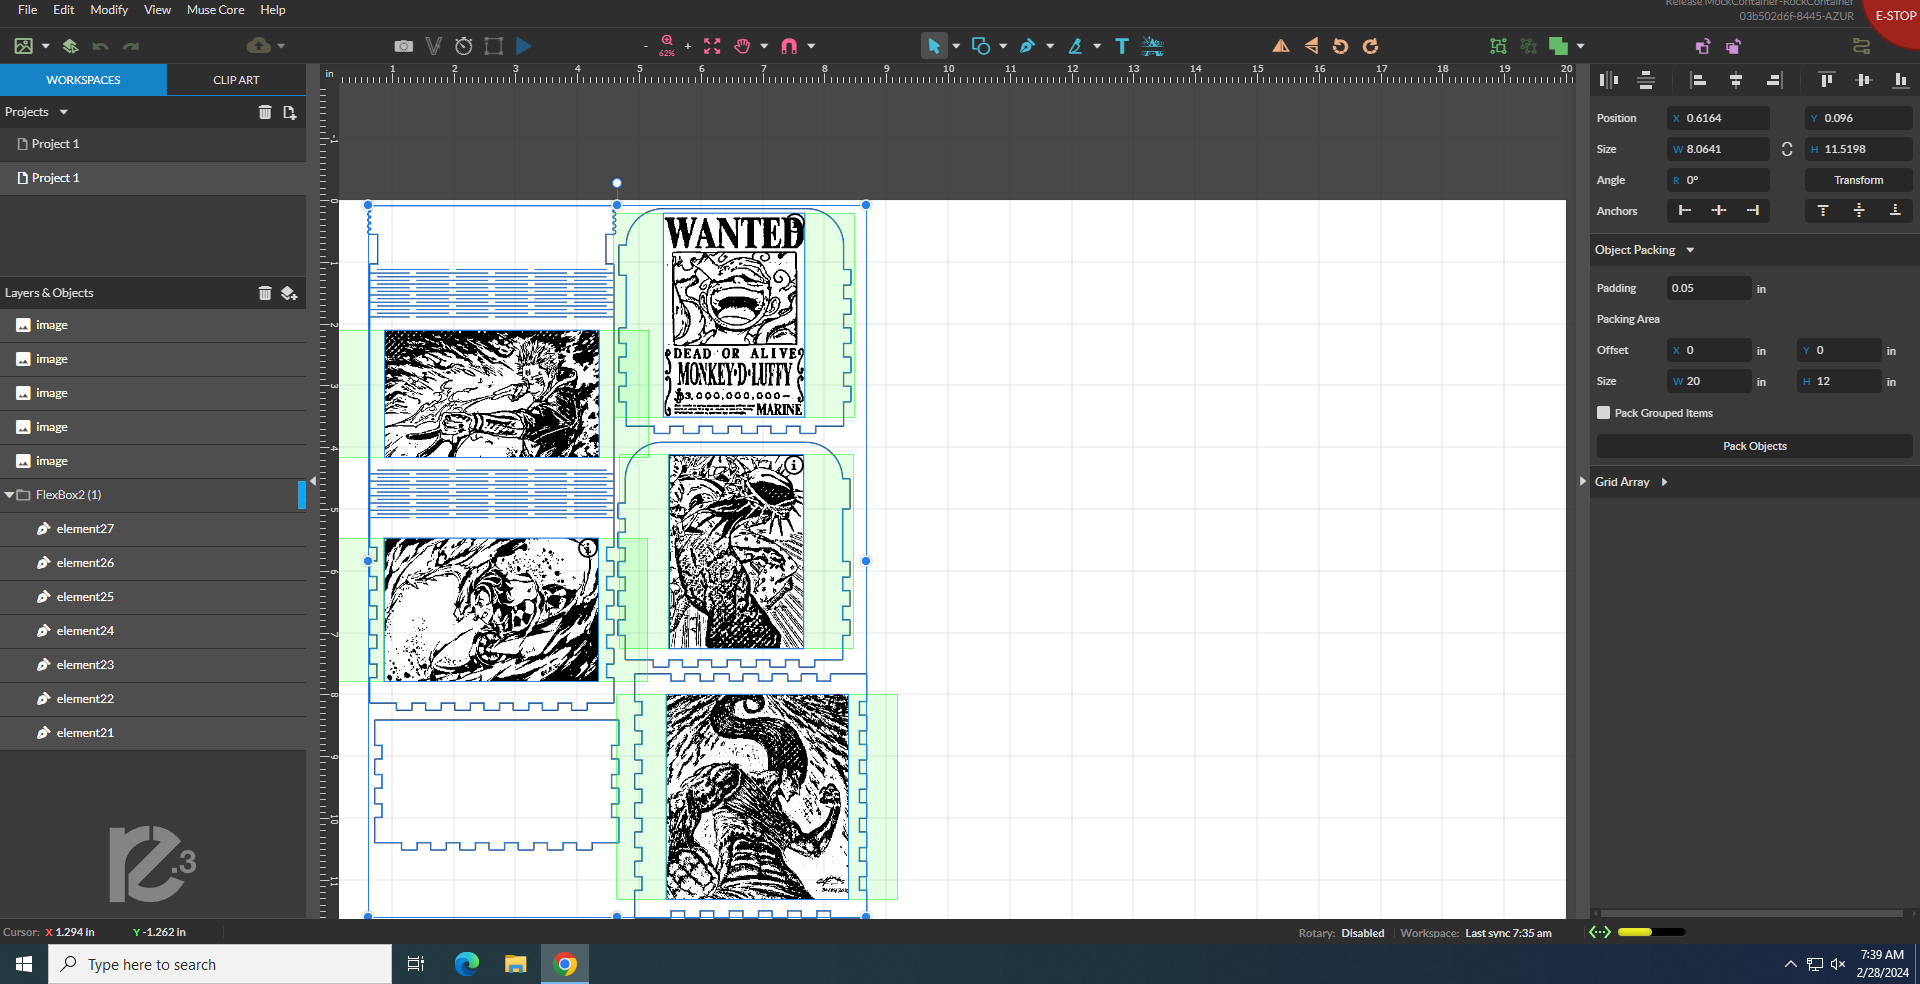Select the pen drawing tool

tap(1027, 46)
